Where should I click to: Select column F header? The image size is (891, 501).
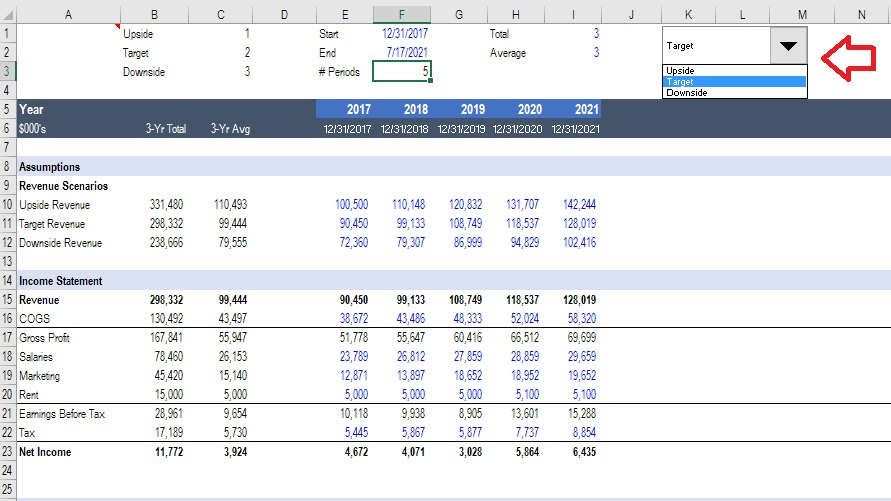click(402, 15)
